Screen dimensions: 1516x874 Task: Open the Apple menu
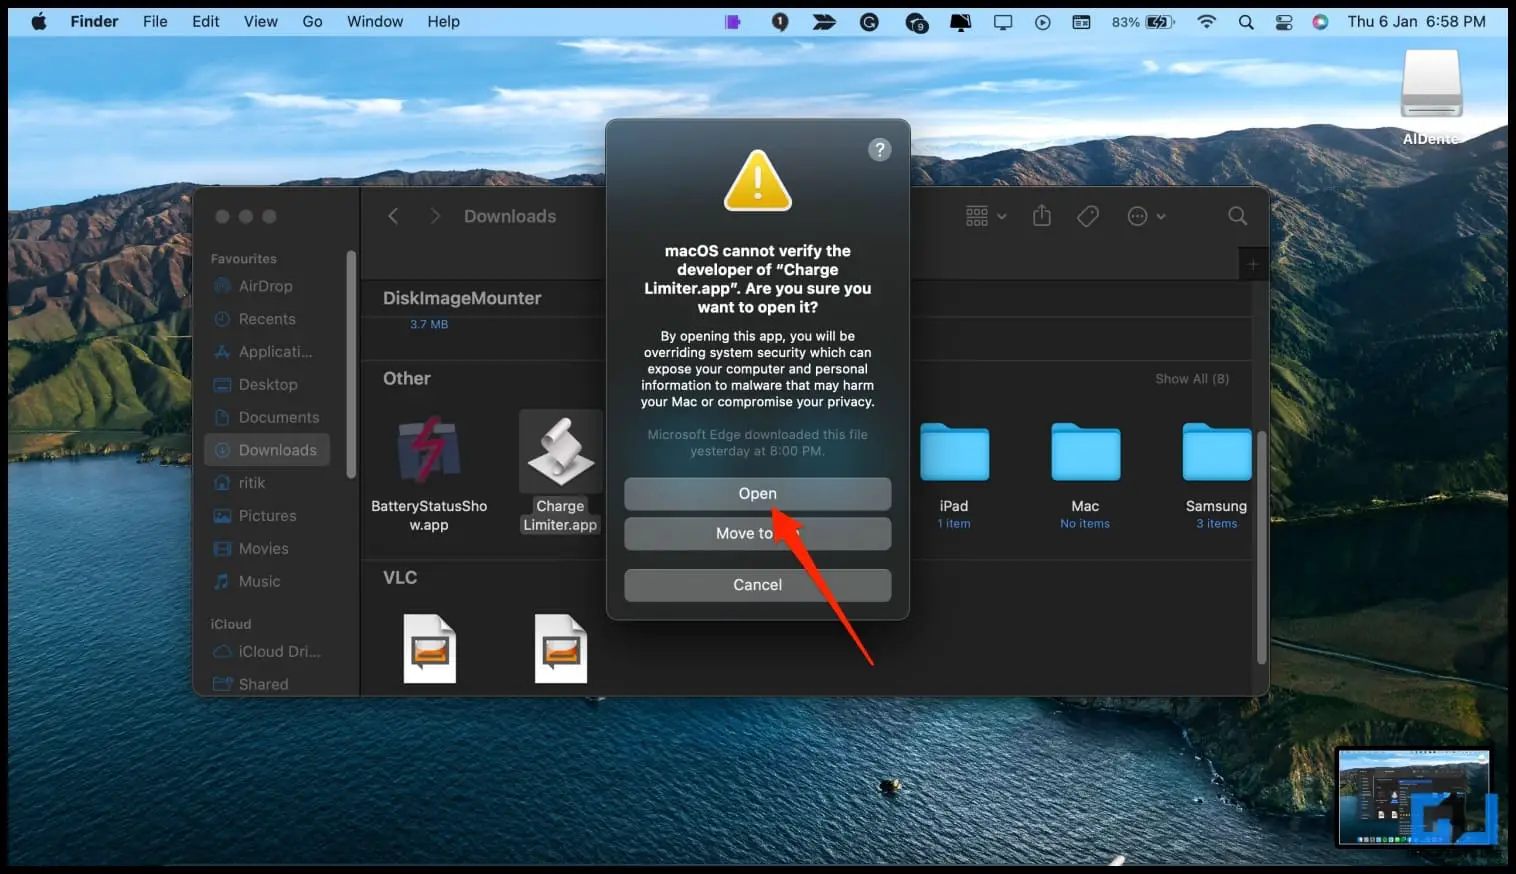pos(39,21)
